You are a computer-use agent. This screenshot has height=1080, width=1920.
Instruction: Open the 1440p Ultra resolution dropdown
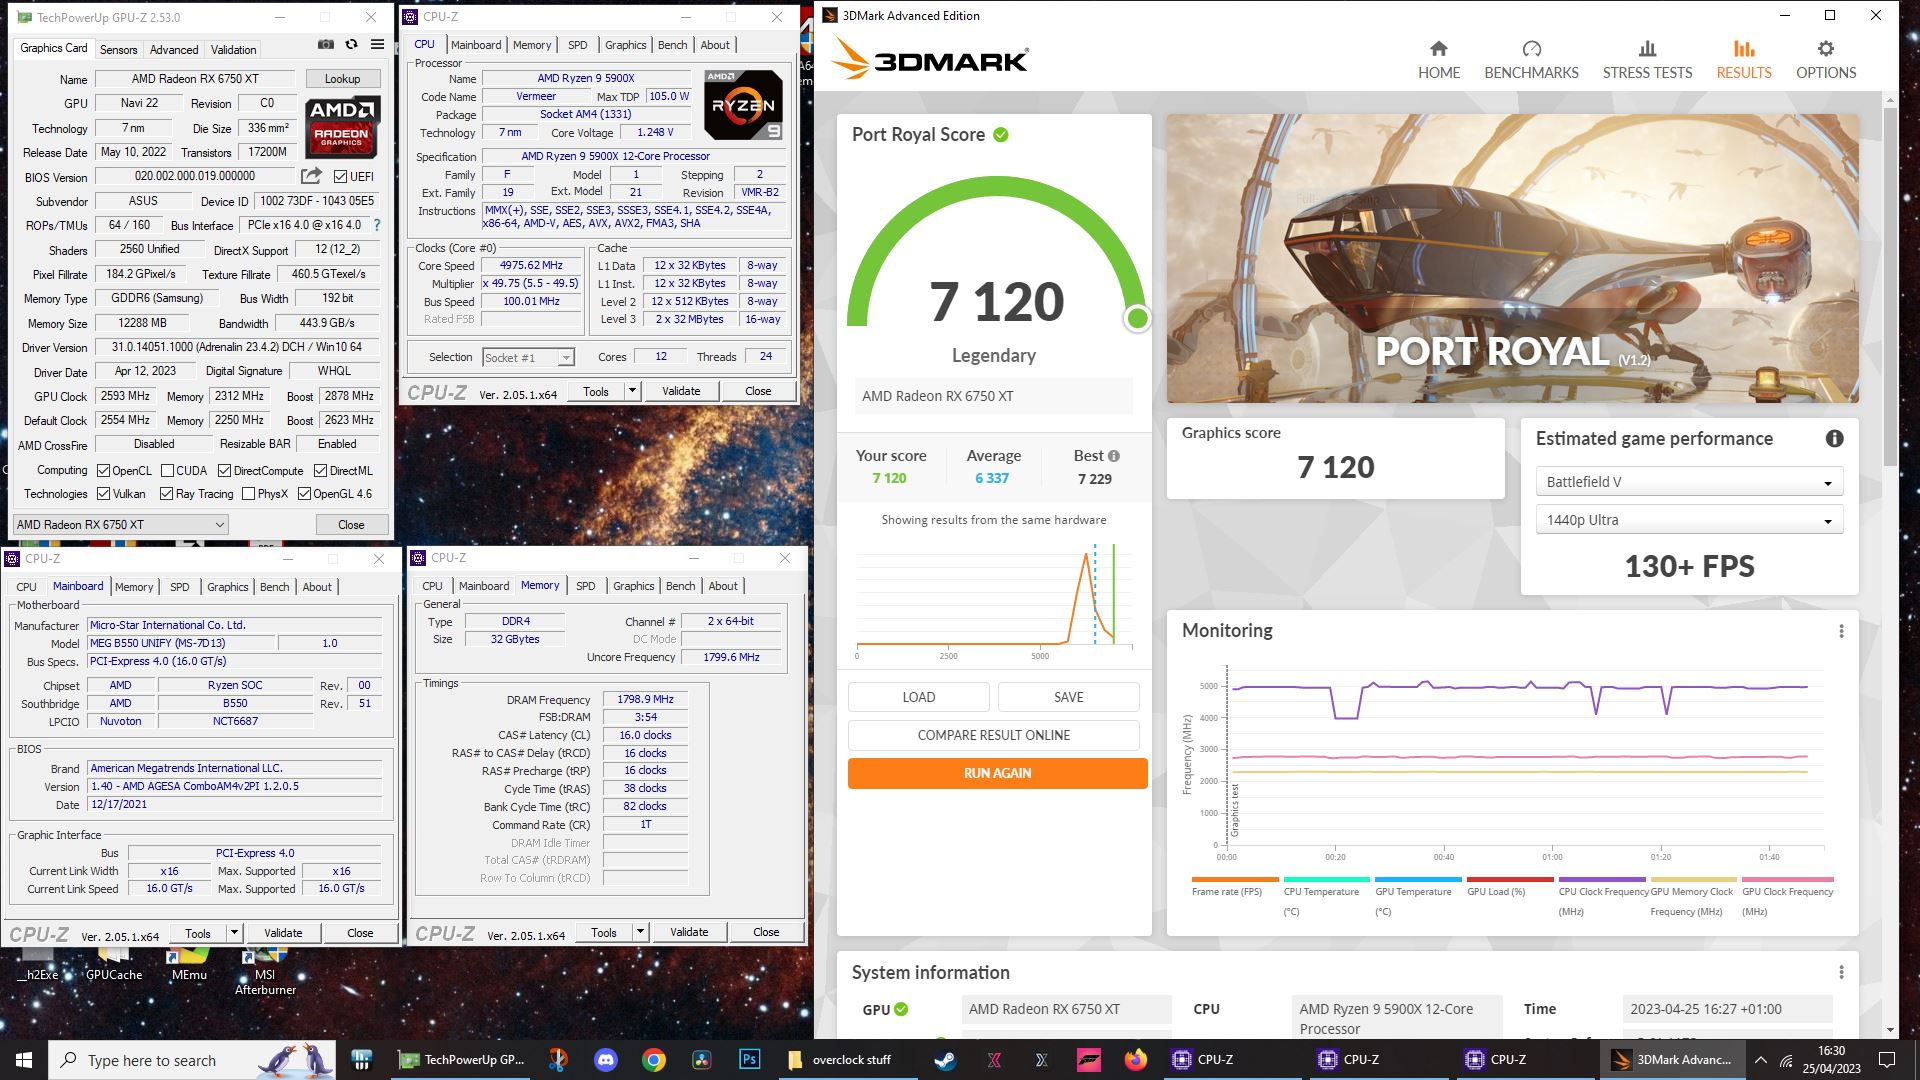(x=1688, y=520)
